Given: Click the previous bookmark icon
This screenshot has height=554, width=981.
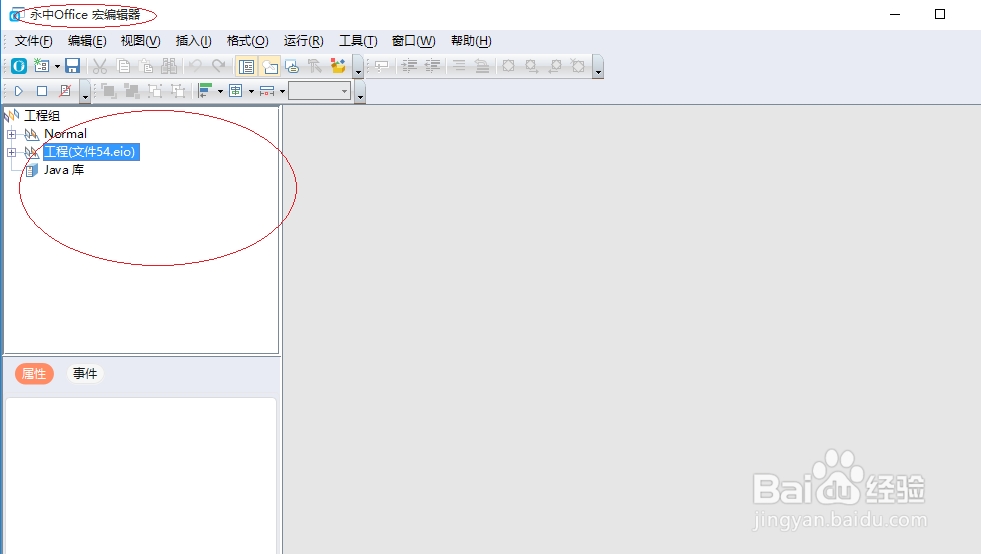Looking at the screenshot, I should click(x=555, y=66).
